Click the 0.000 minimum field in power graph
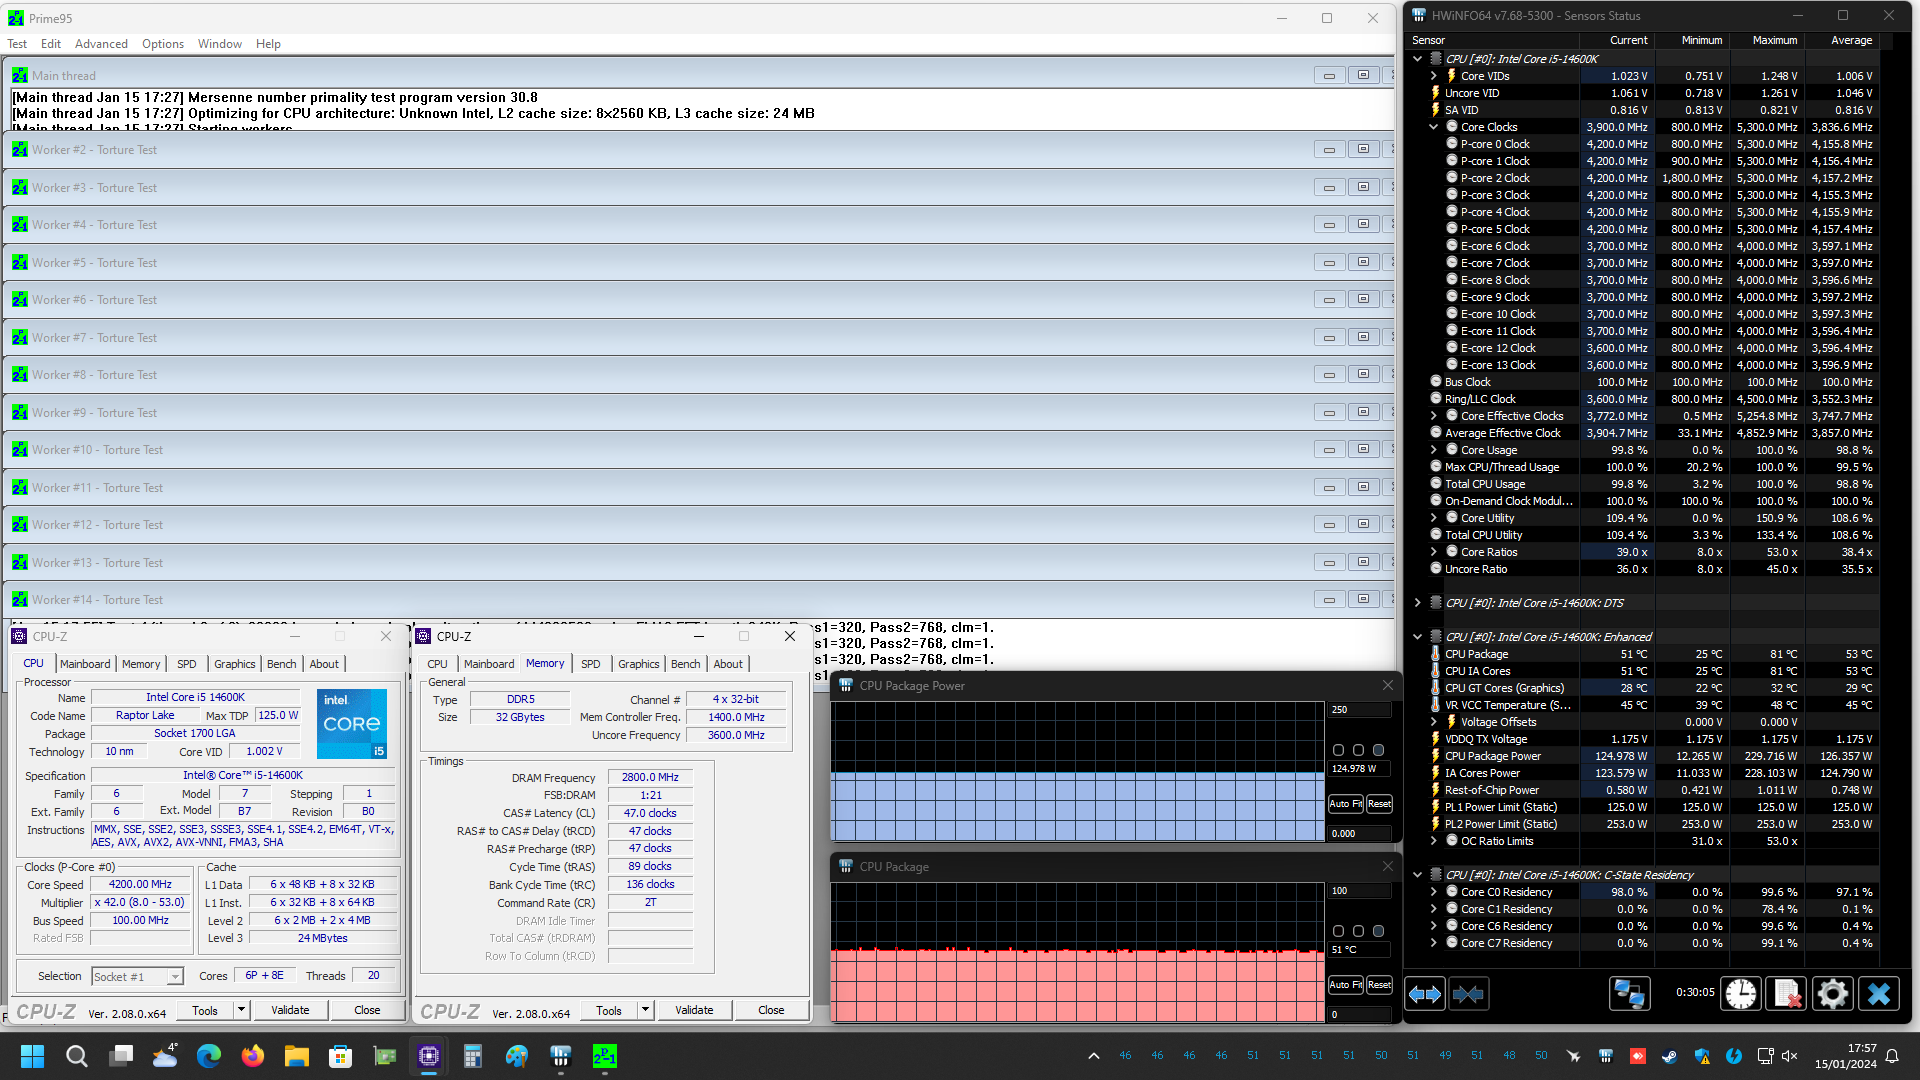This screenshot has height=1080, width=1920. [1360, 833]
